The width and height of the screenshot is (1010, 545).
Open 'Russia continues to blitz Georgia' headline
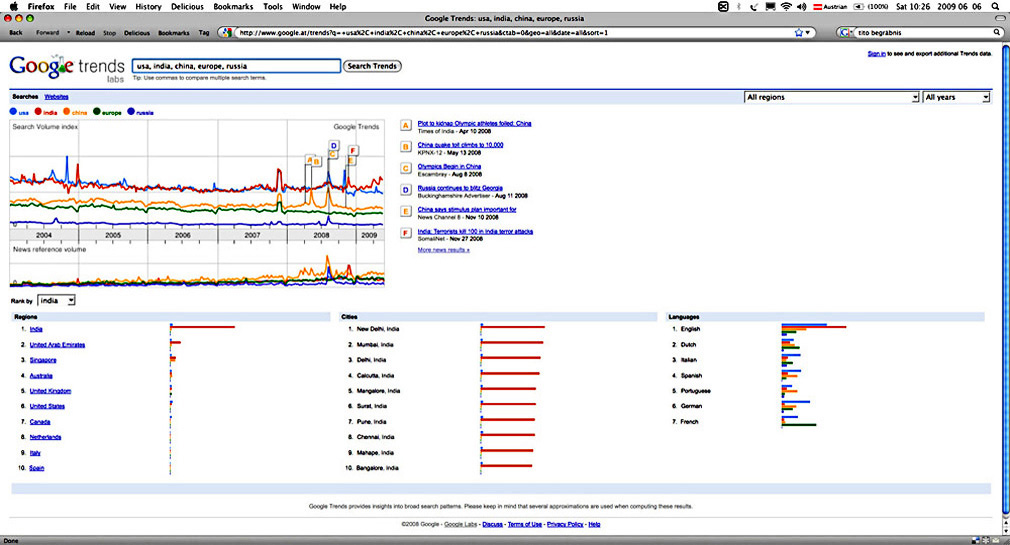(460, 188)
